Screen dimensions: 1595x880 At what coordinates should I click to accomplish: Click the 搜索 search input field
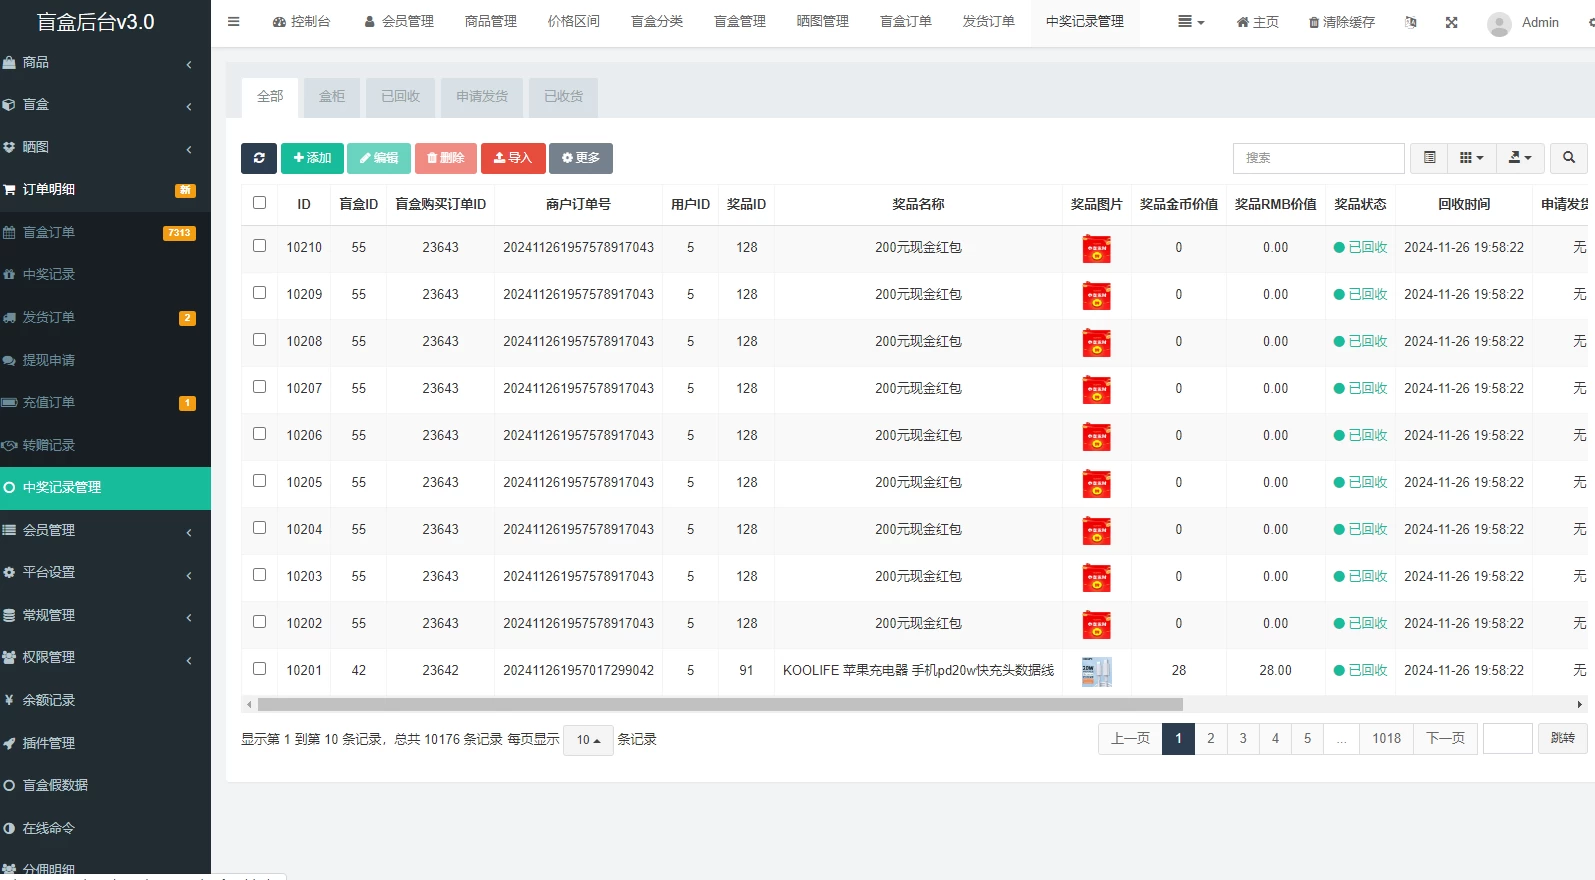tap(1318, 158)
